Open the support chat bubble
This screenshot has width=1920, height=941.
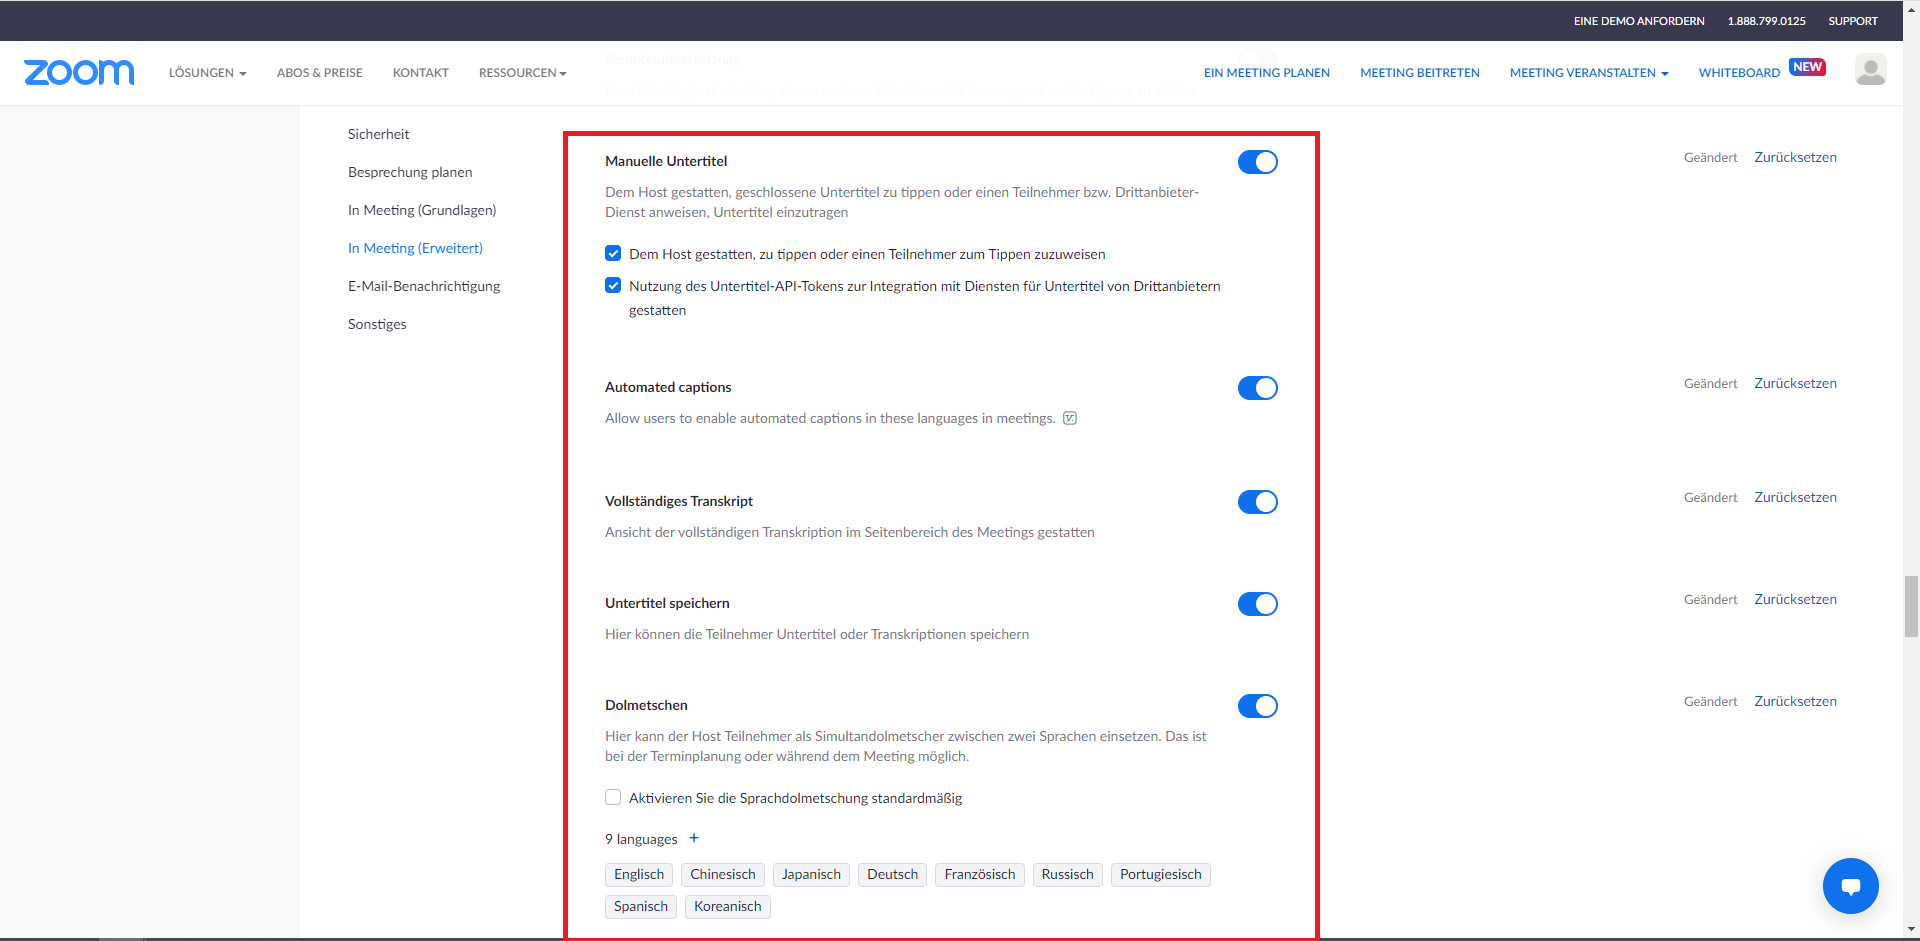pyautogui.click(x=1850, y=886)
